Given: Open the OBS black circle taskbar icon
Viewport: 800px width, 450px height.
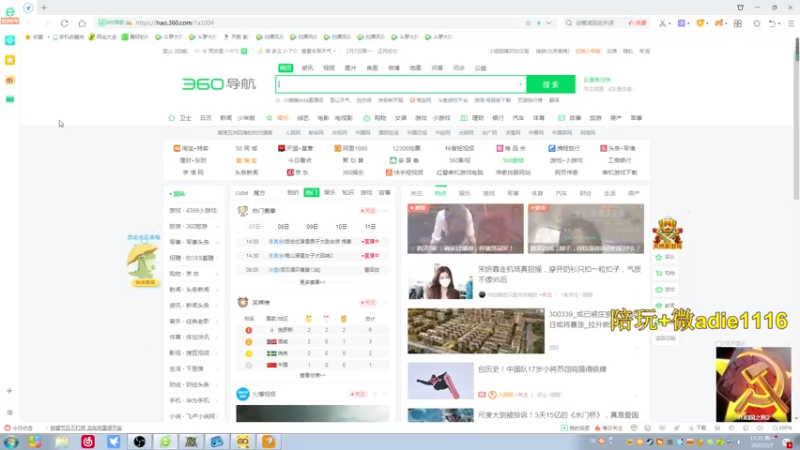Looking at the screenshot, I should coord(139,441).
